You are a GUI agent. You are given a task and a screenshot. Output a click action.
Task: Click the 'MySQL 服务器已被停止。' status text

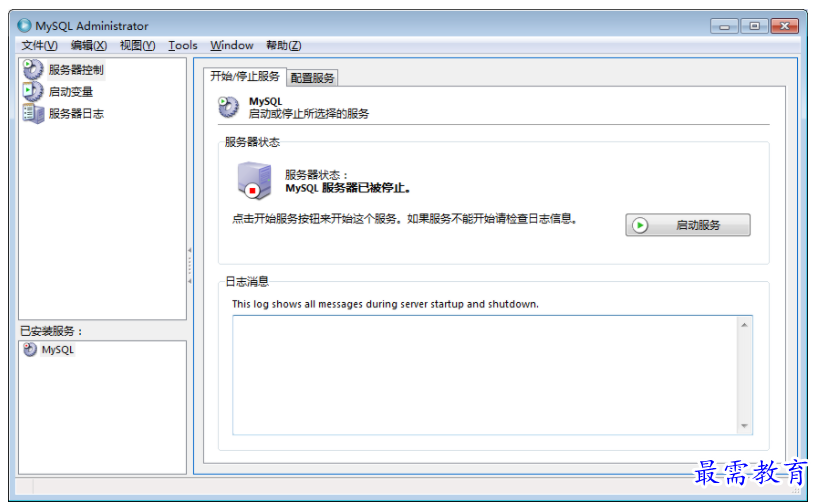point(348,188)
